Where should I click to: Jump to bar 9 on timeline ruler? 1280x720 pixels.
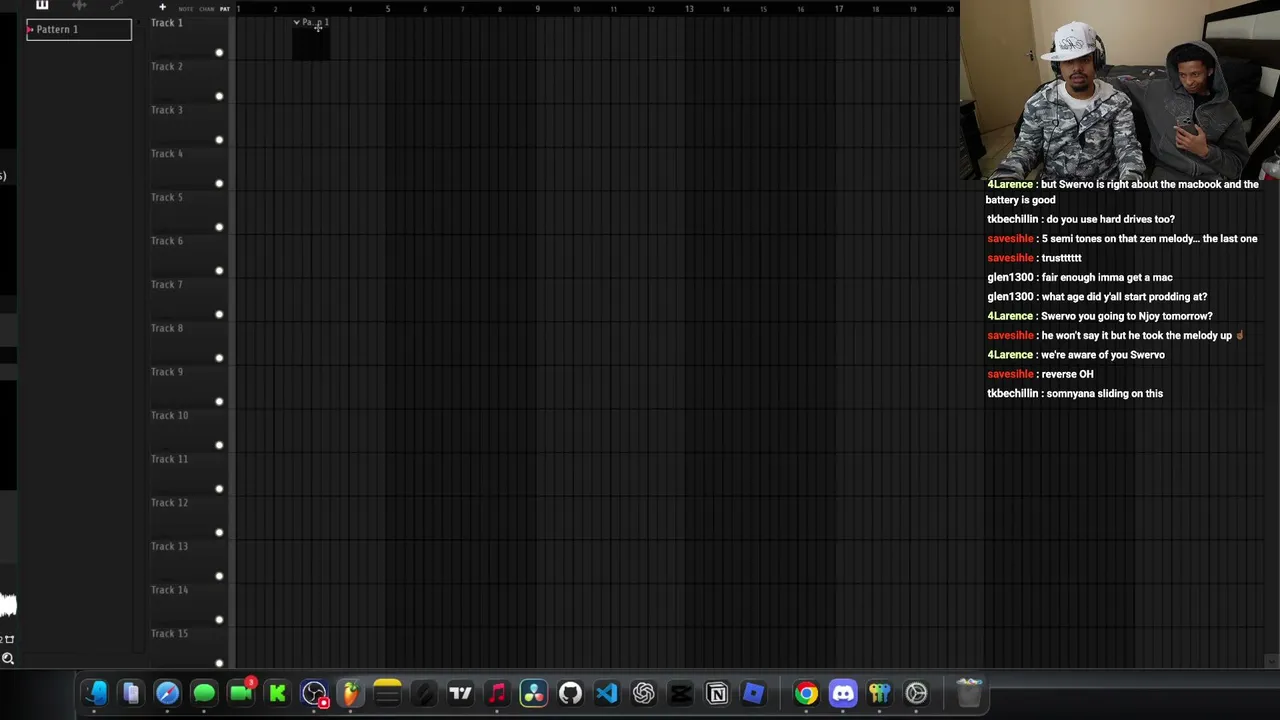pyautogui.click(x=538, y=9)
